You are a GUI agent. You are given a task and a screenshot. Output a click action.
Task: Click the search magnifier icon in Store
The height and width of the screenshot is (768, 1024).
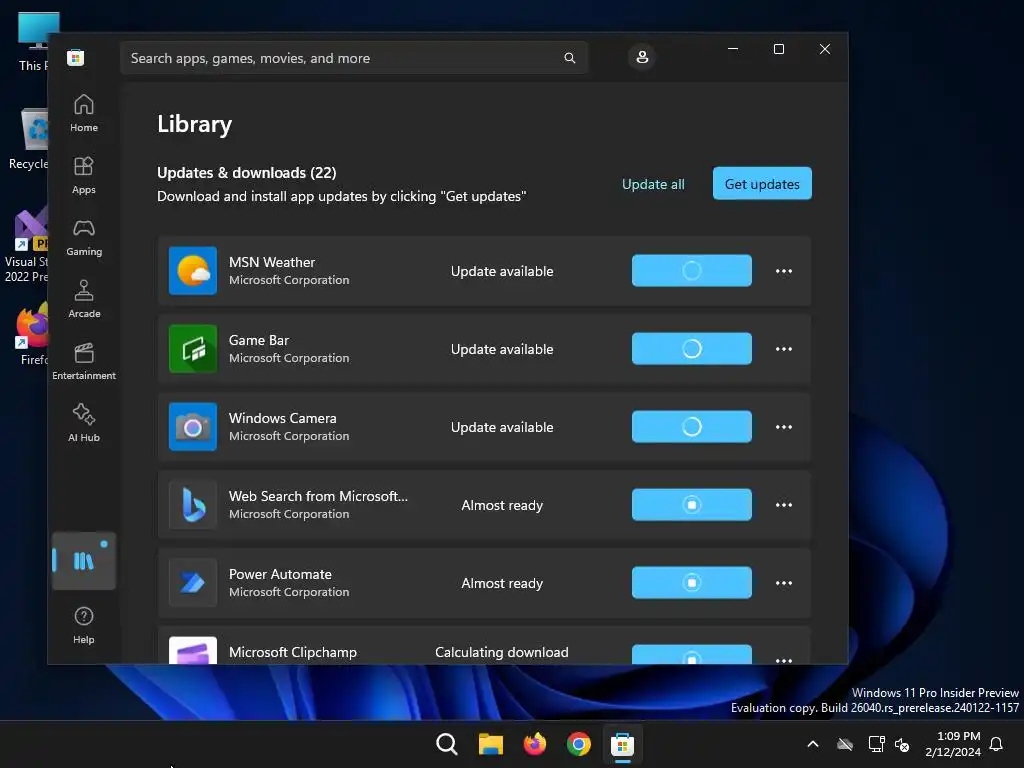(569, 58)
